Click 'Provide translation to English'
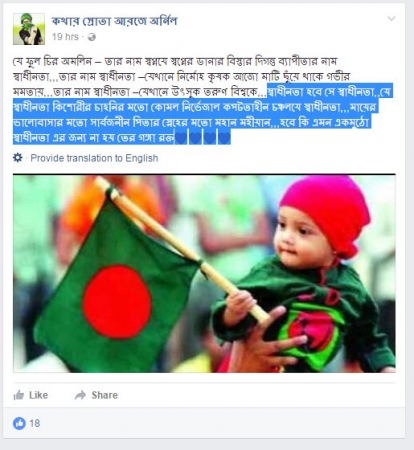Screen dimensions: 414x450 (94, 158)
